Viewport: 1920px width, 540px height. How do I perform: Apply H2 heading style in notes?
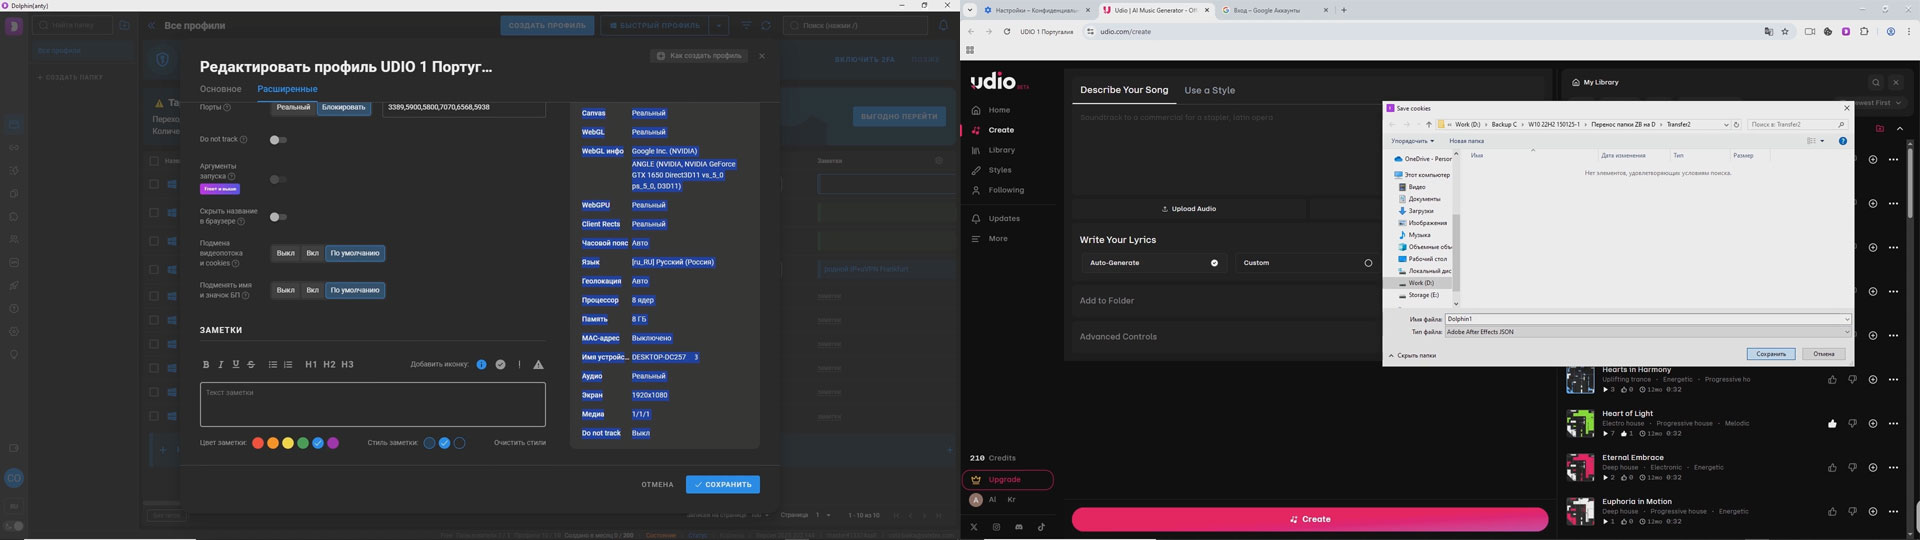329,364
